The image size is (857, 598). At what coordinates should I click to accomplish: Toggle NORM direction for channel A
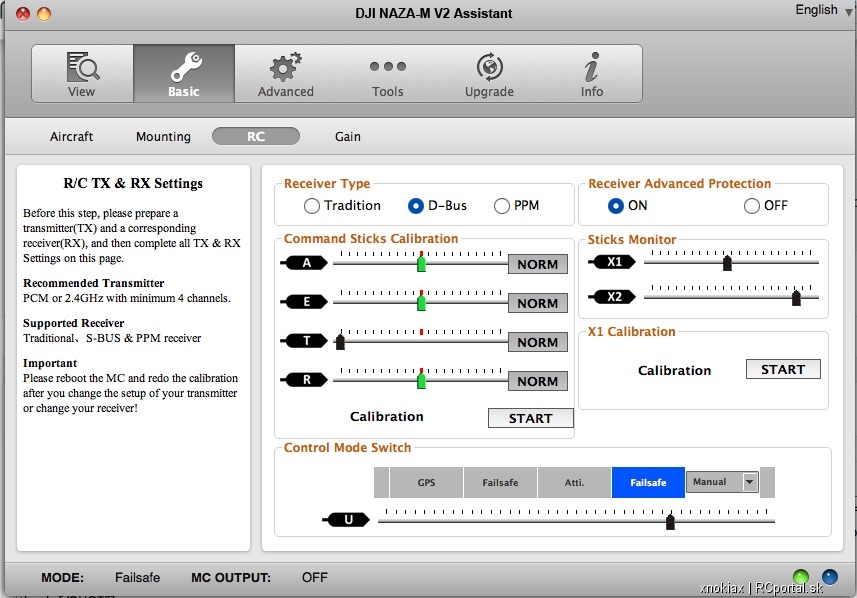click(538, 264)
